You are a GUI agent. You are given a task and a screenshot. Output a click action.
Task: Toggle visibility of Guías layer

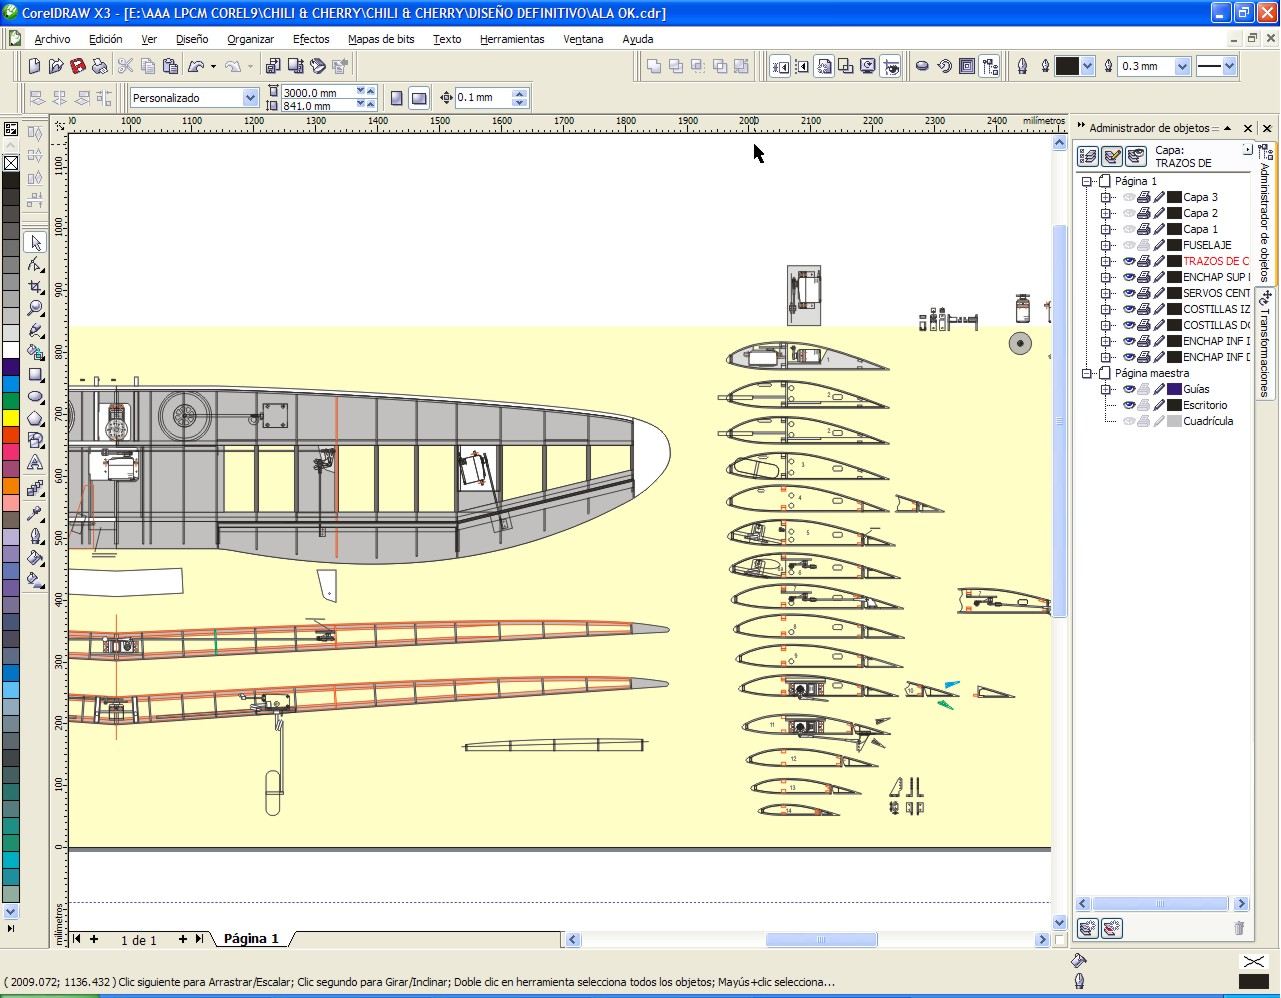[1129, 389]
